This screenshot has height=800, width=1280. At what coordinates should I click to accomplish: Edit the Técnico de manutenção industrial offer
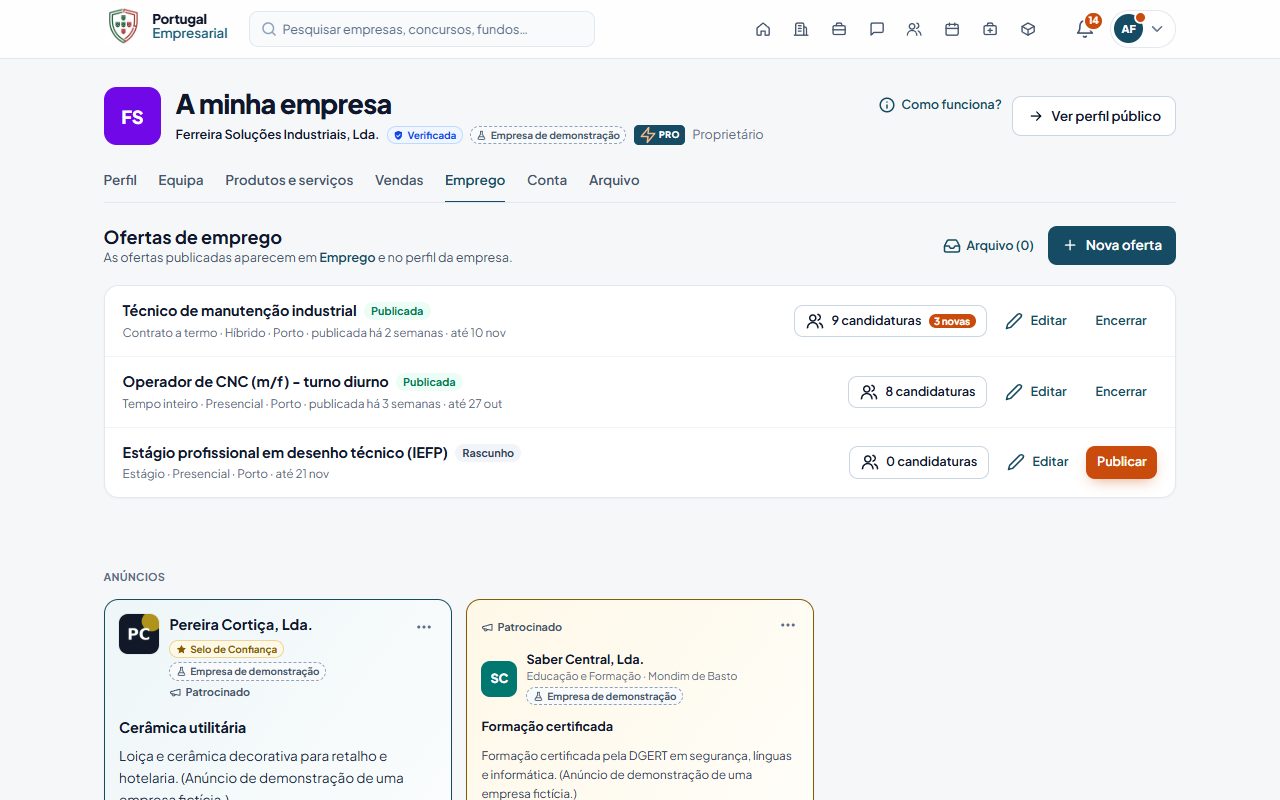[1036, 321]
